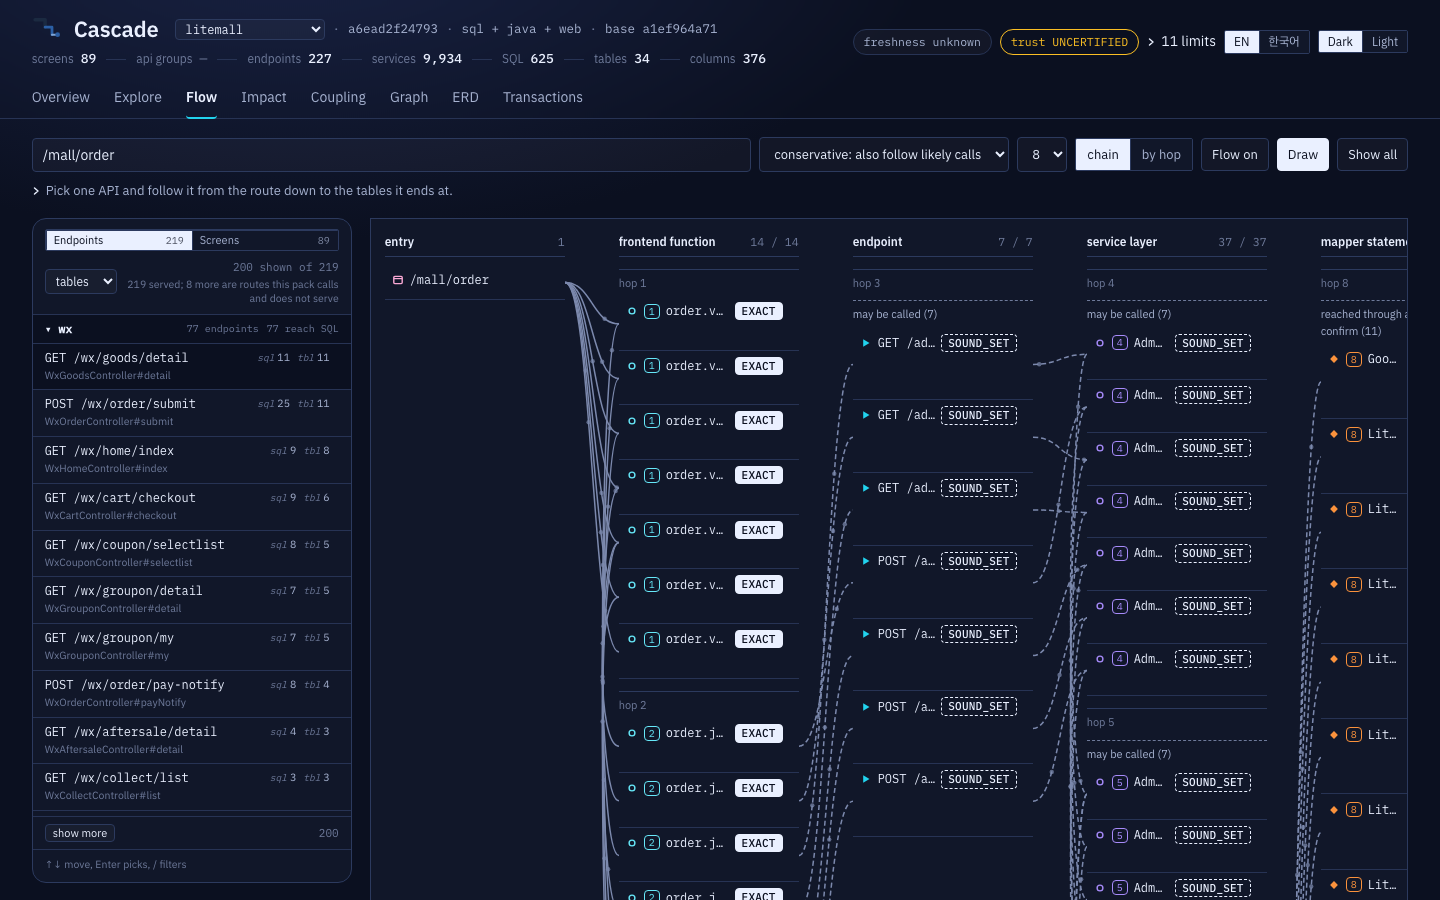Click the show more button
The height and width of the screenshot is (900, 1440).
click(80, 833)
